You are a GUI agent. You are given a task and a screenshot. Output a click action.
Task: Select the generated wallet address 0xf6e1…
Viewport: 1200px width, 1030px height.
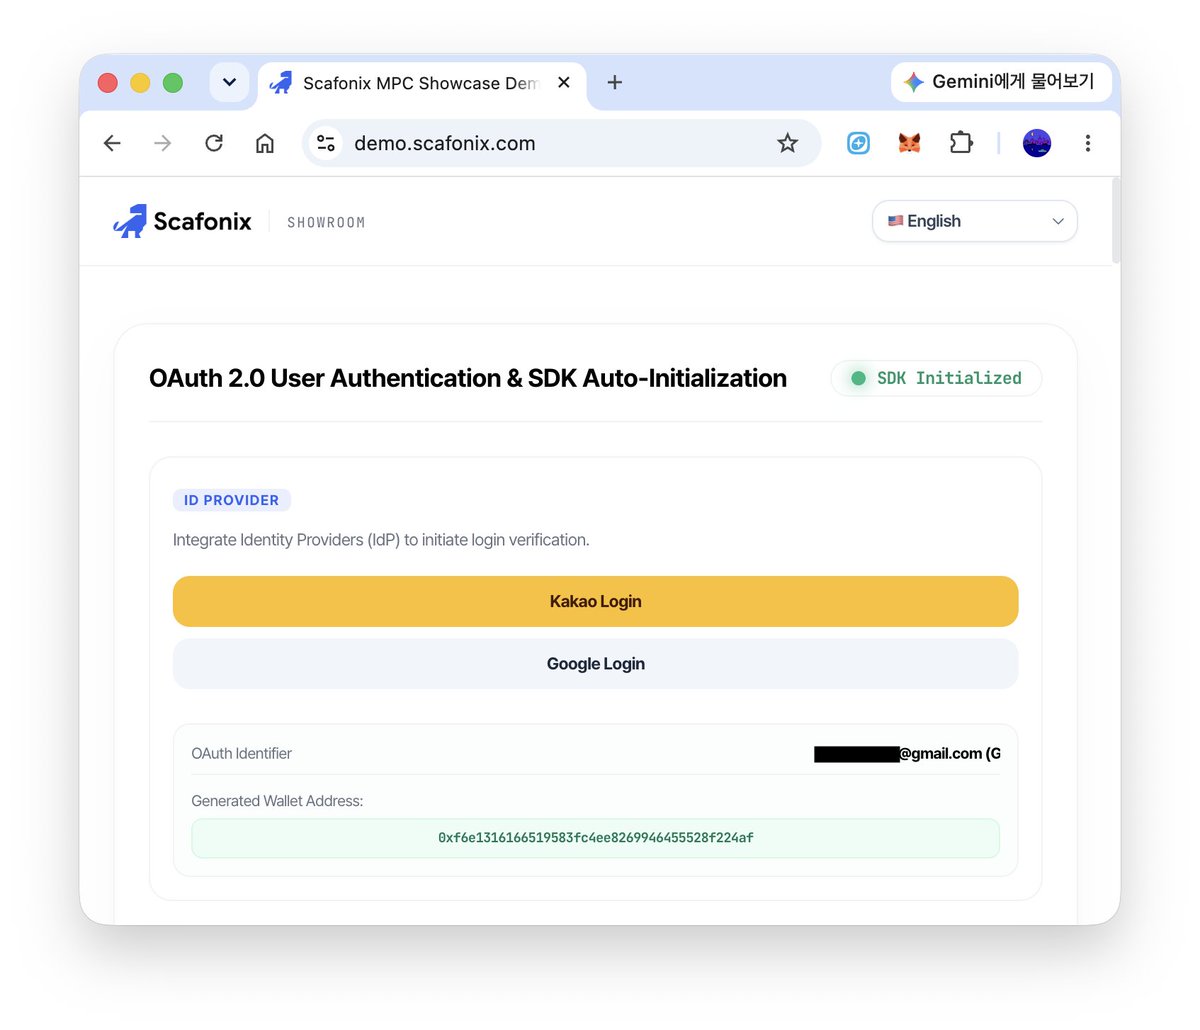coord(595,838)
